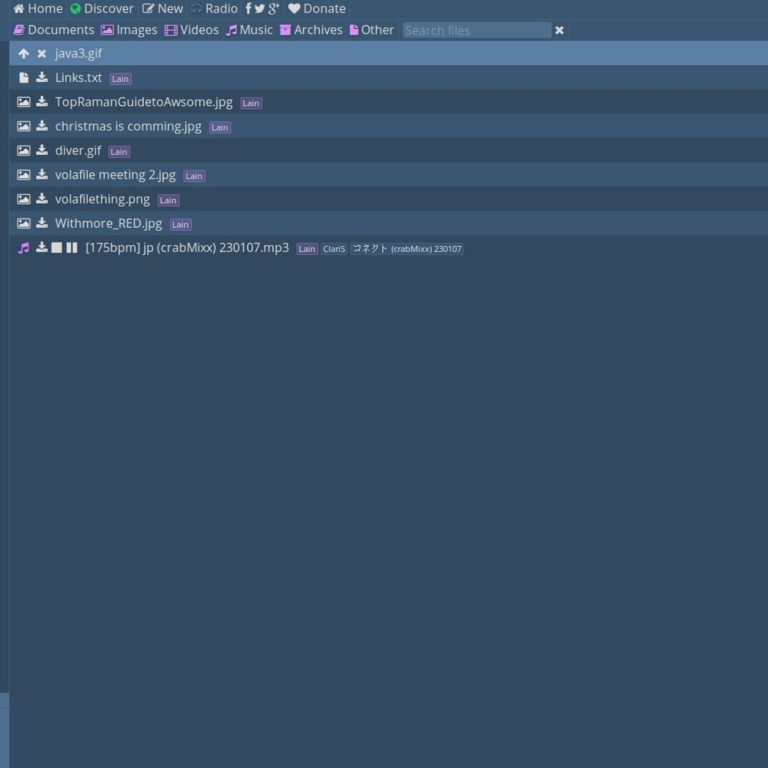Stop playback of the crabMixx mp3
This screenshot has width=768, height=768.
pos(57,248)
